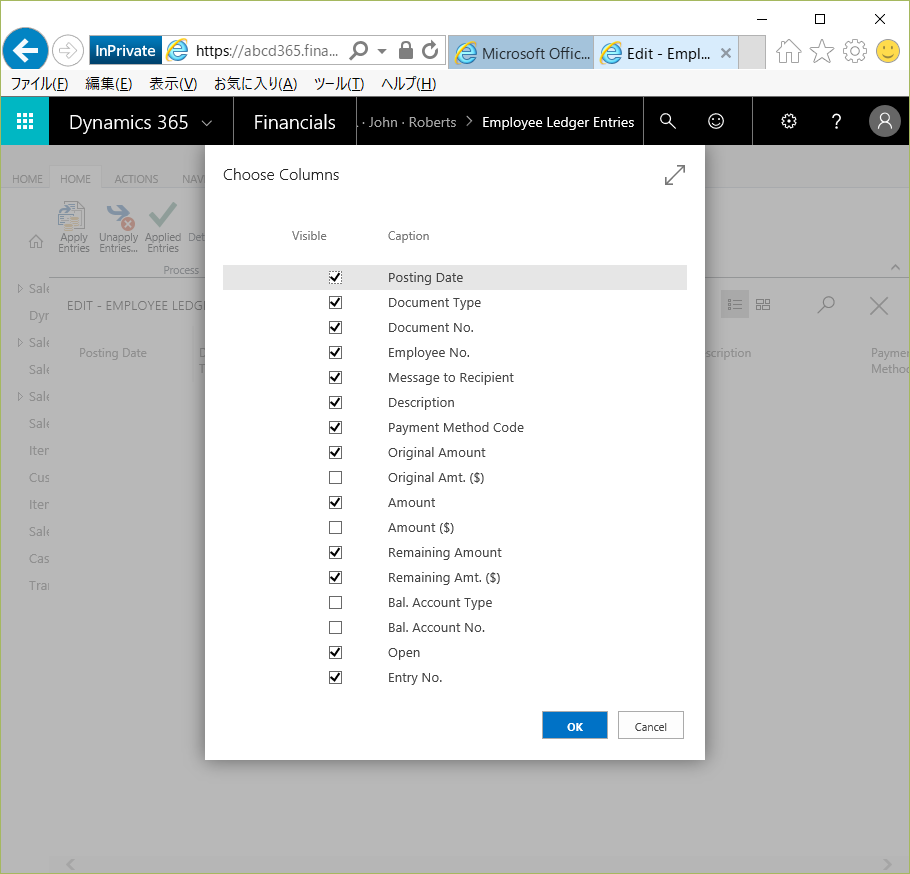The height and width of the screenshot is (874, 910).
Task: Open the ツール(T) menu
Action: tap(339, 84)
